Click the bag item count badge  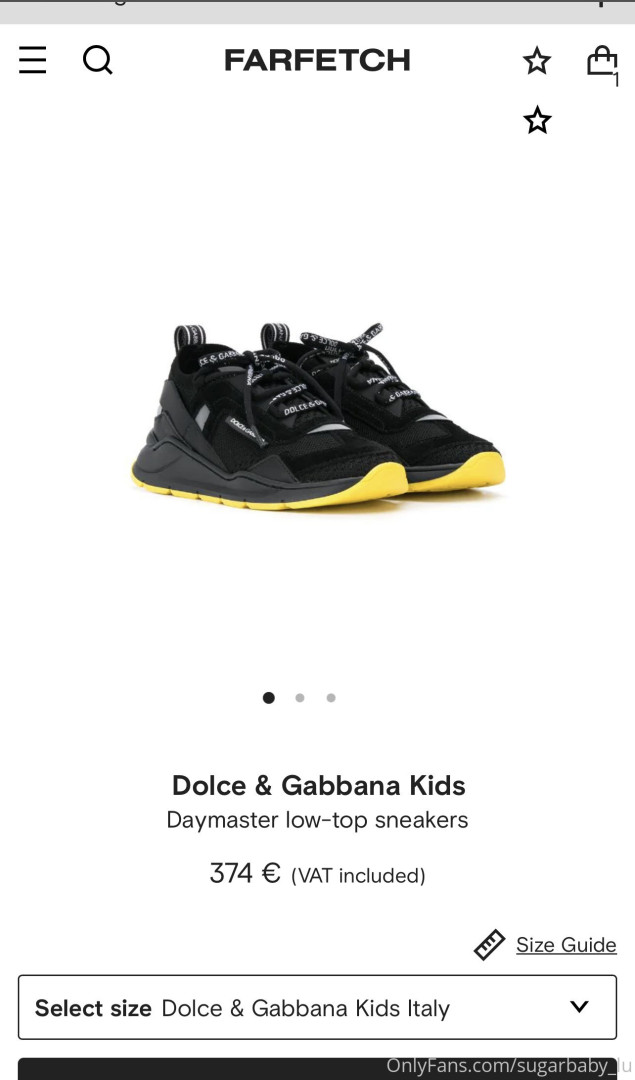click(x=616, y=81)
